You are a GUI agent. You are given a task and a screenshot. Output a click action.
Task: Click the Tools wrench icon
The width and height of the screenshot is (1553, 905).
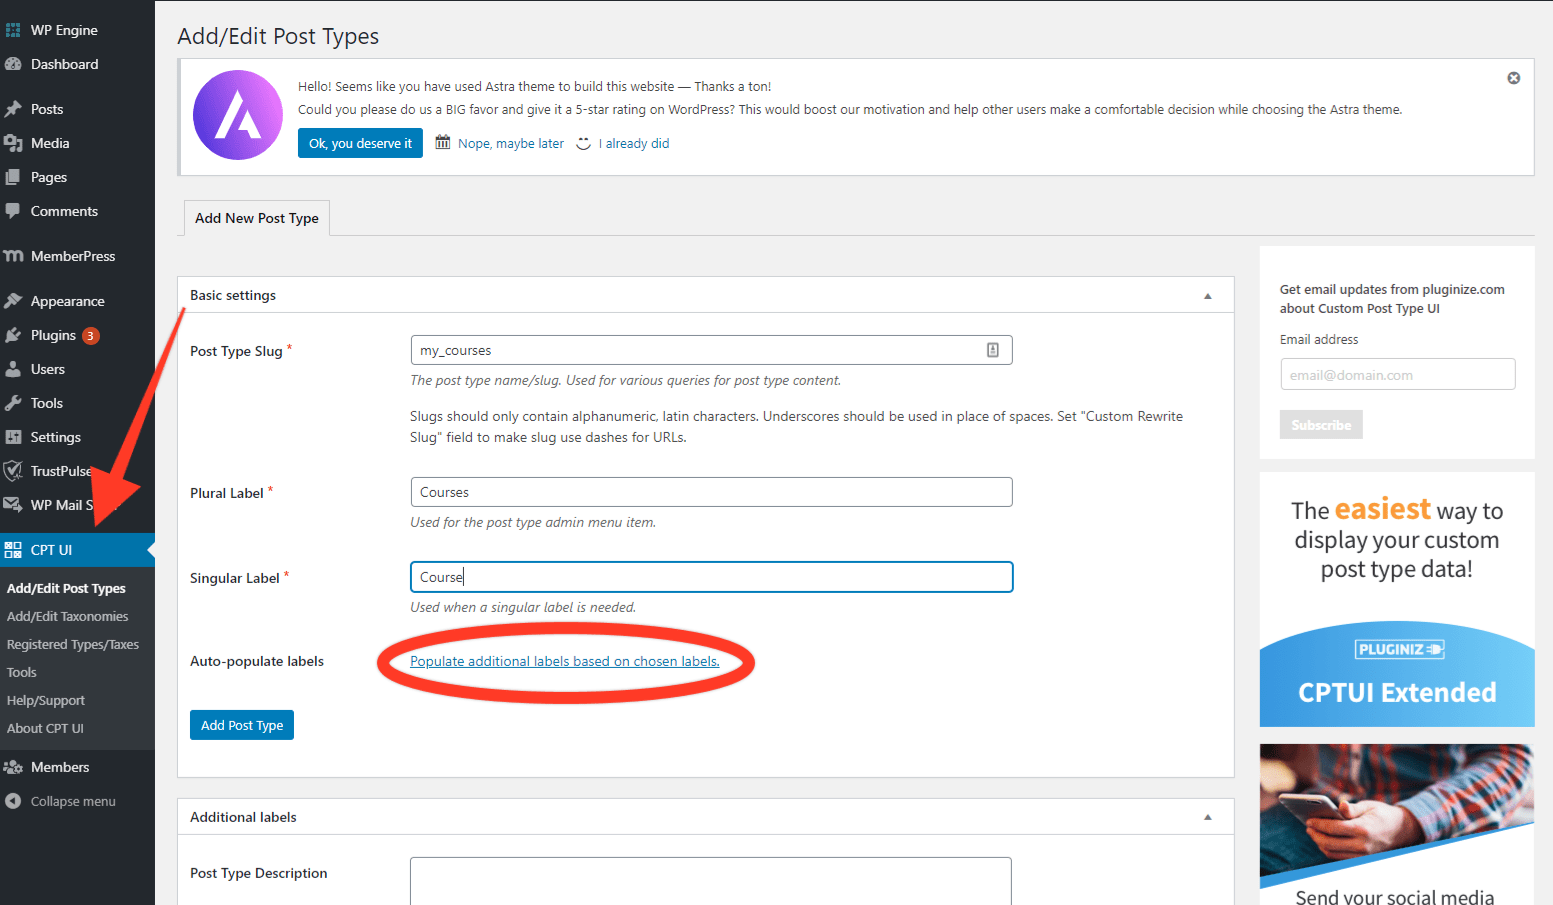click(13, 403)
